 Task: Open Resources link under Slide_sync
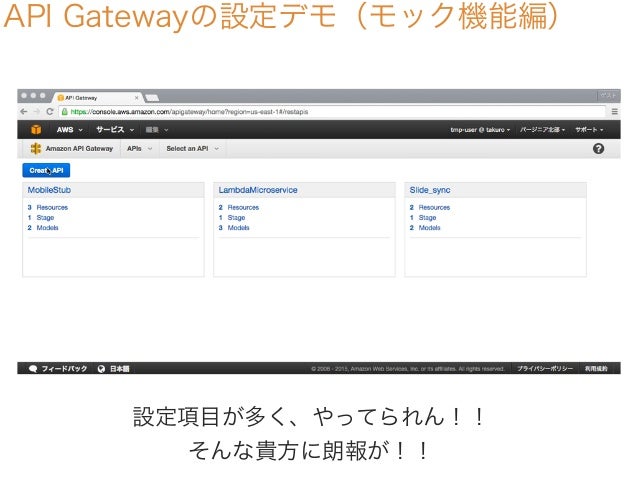click(x=434, y=208)
